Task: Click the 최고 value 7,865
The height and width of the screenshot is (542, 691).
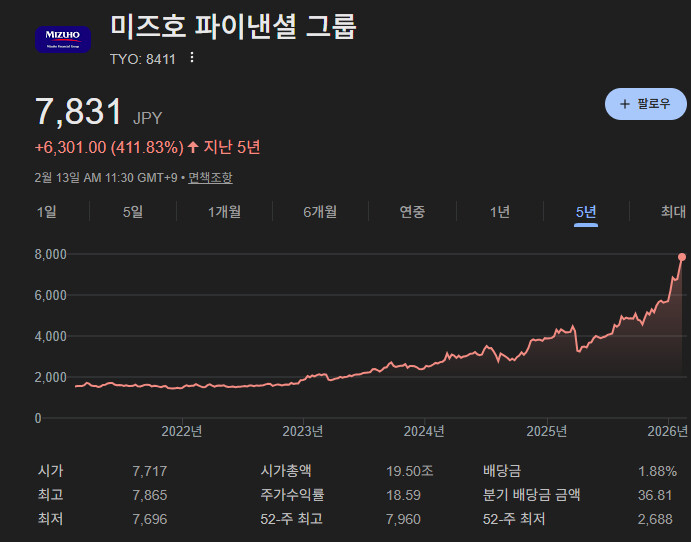Action: (150, 495)
